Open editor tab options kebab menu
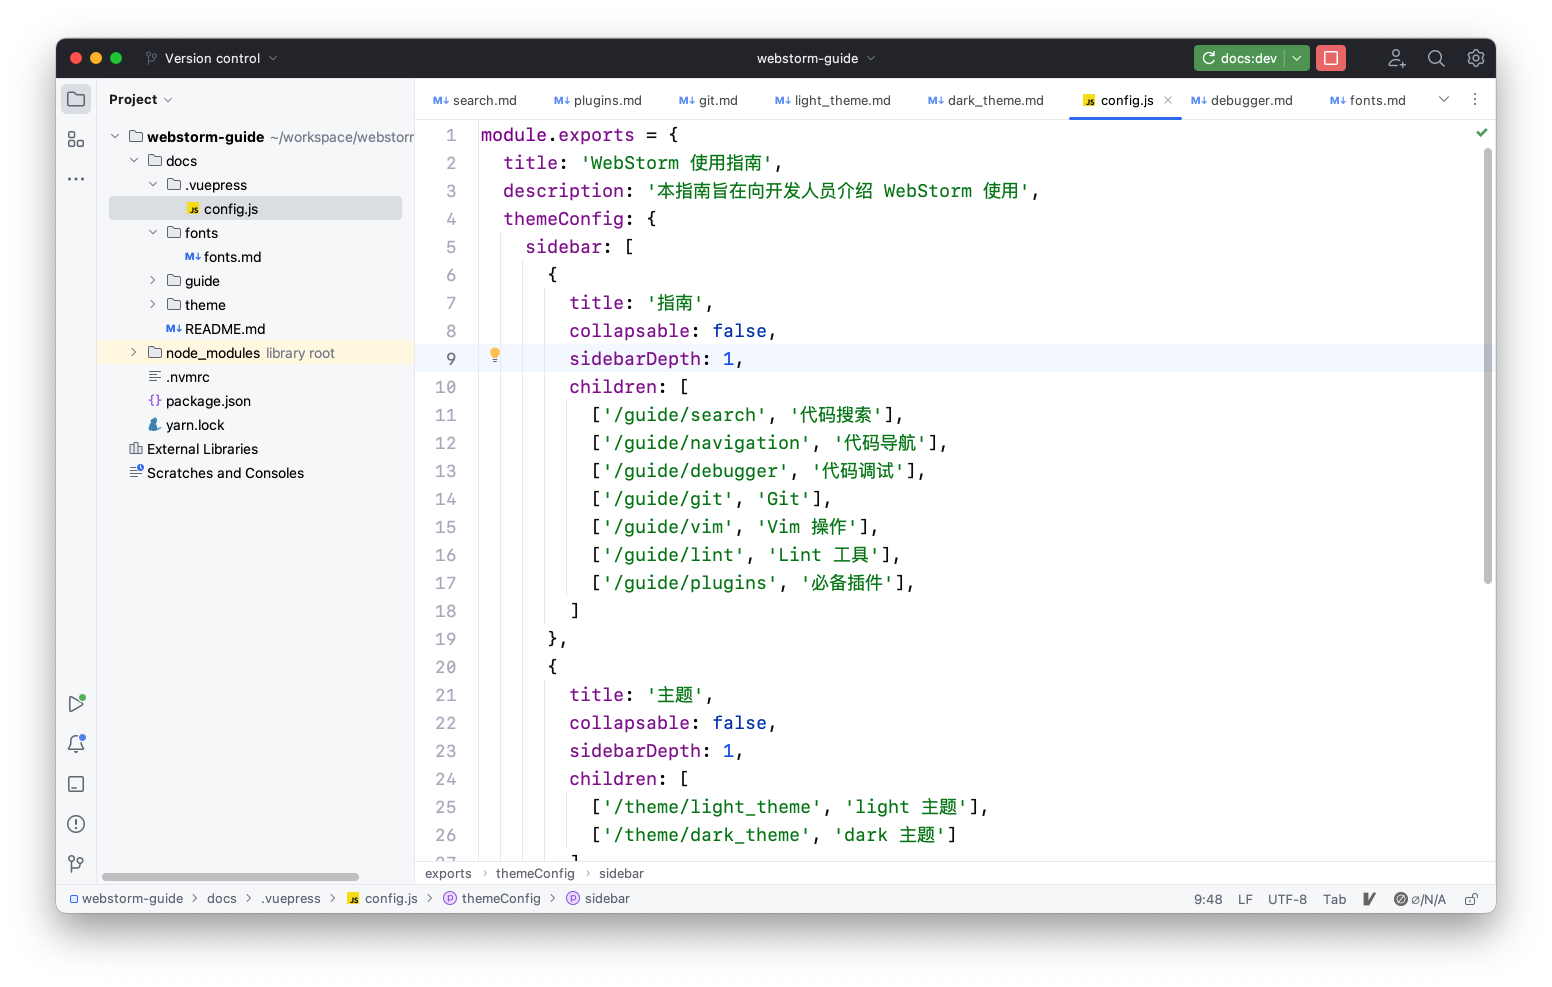1552x987 pixels. [x=1475, y=99]
